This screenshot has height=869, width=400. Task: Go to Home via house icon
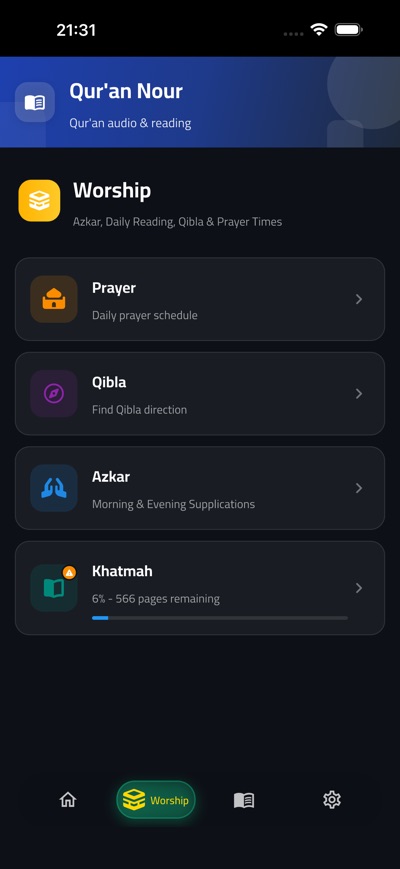coord(68,800)
